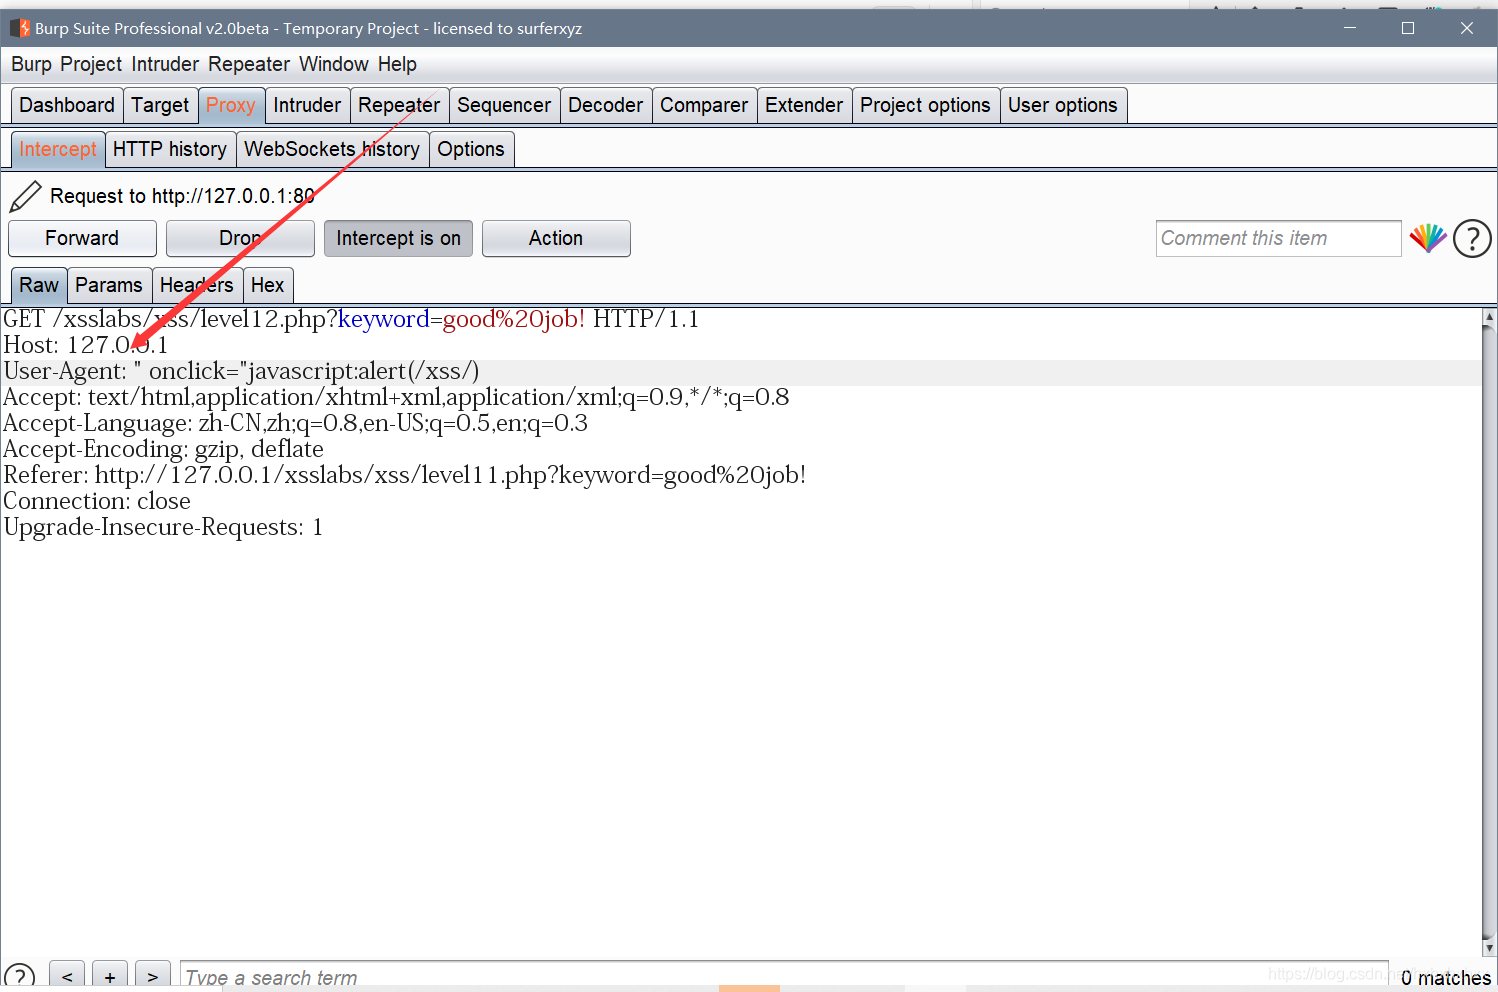The height and width of the screenshot is (992, 1498).
Task: Drop the intercepted request
Action: tap(240, 238)
